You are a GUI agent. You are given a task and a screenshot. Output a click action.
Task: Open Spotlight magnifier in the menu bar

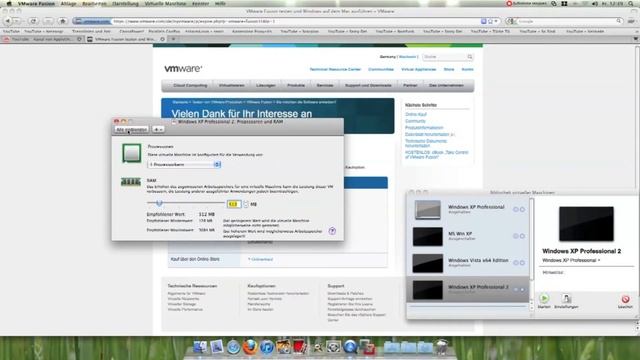click(x=632, y=3)
